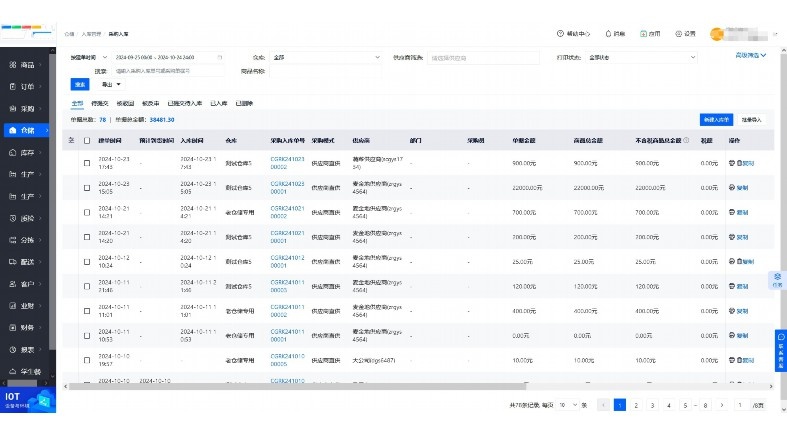Check the row created 2024-10-11 21:46
This screenshot has width=787, height=435.
click(87, 286)
